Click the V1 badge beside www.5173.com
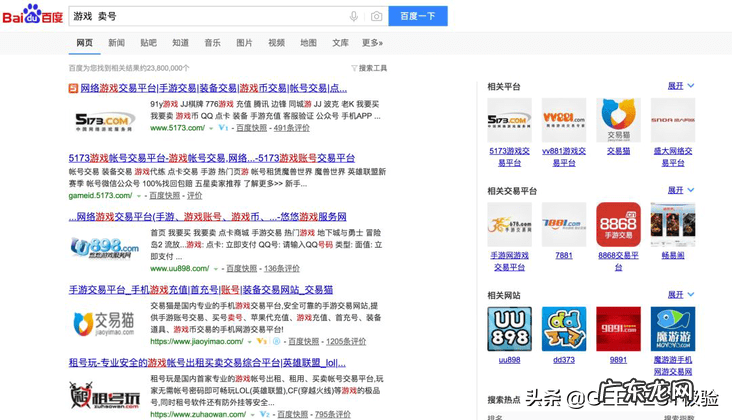The image size is (732, 420). click(x=223, y=128)
